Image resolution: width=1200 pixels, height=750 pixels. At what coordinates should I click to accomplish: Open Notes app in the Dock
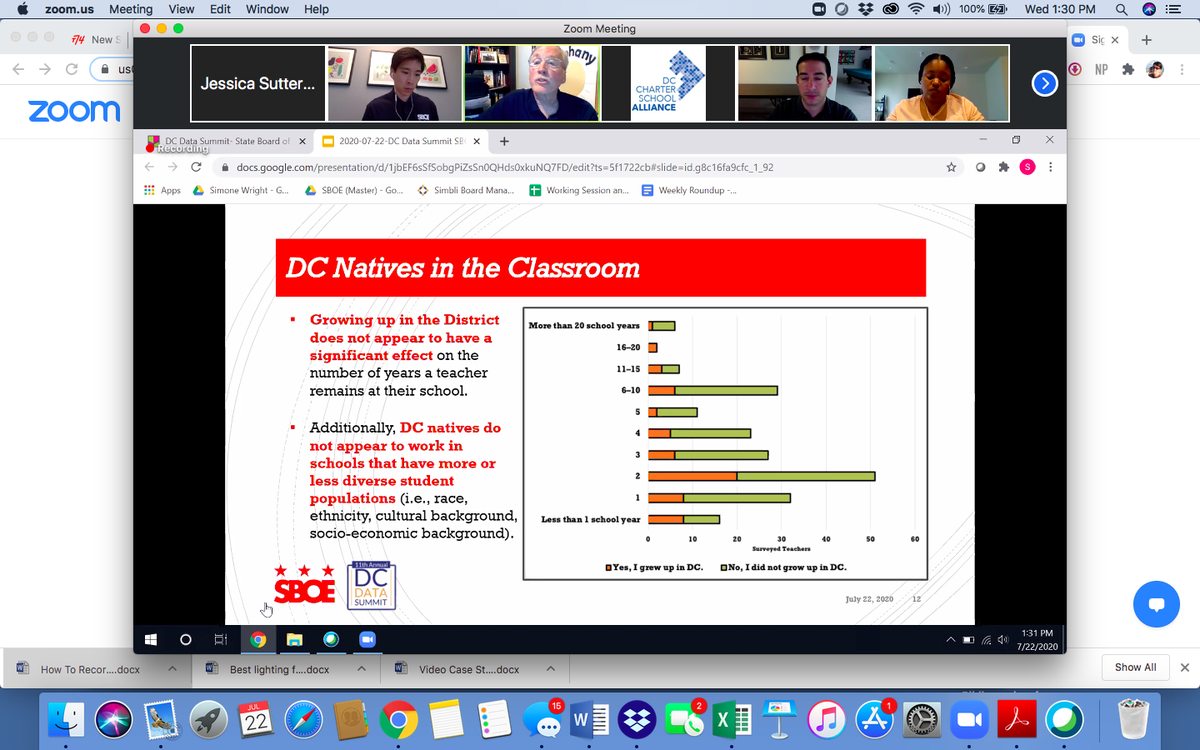click(445, 719)
